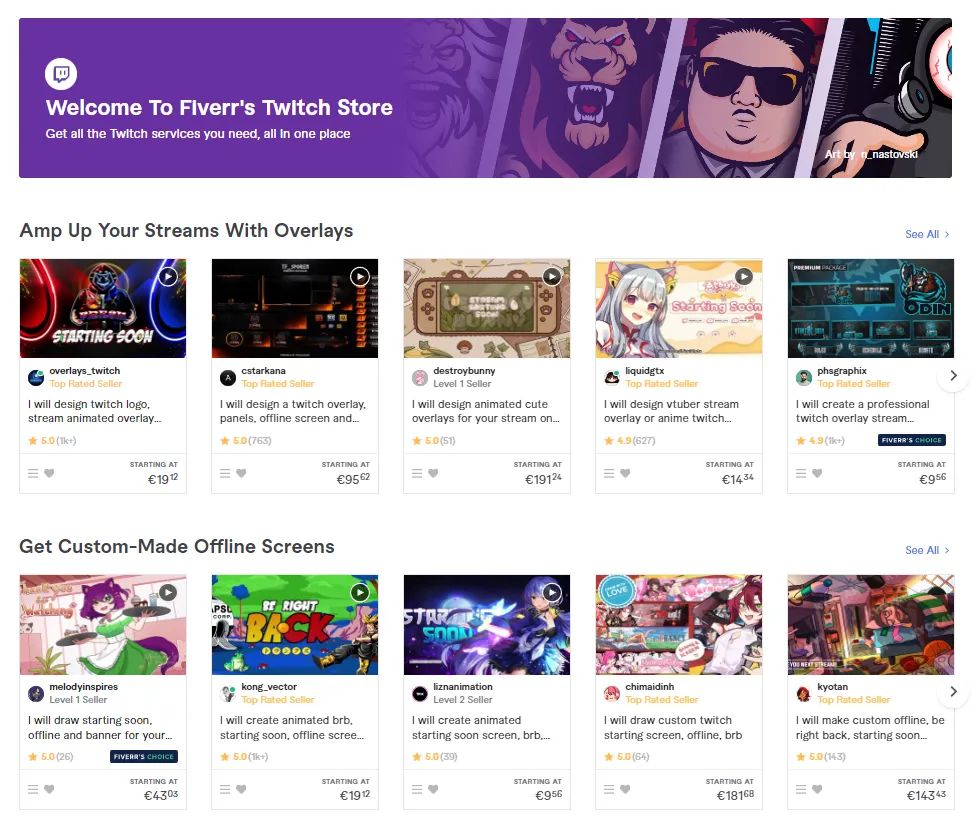Open list menu icon on melodyinspires card
This screenshot has height=833, width=973.
tap(33, 789)
